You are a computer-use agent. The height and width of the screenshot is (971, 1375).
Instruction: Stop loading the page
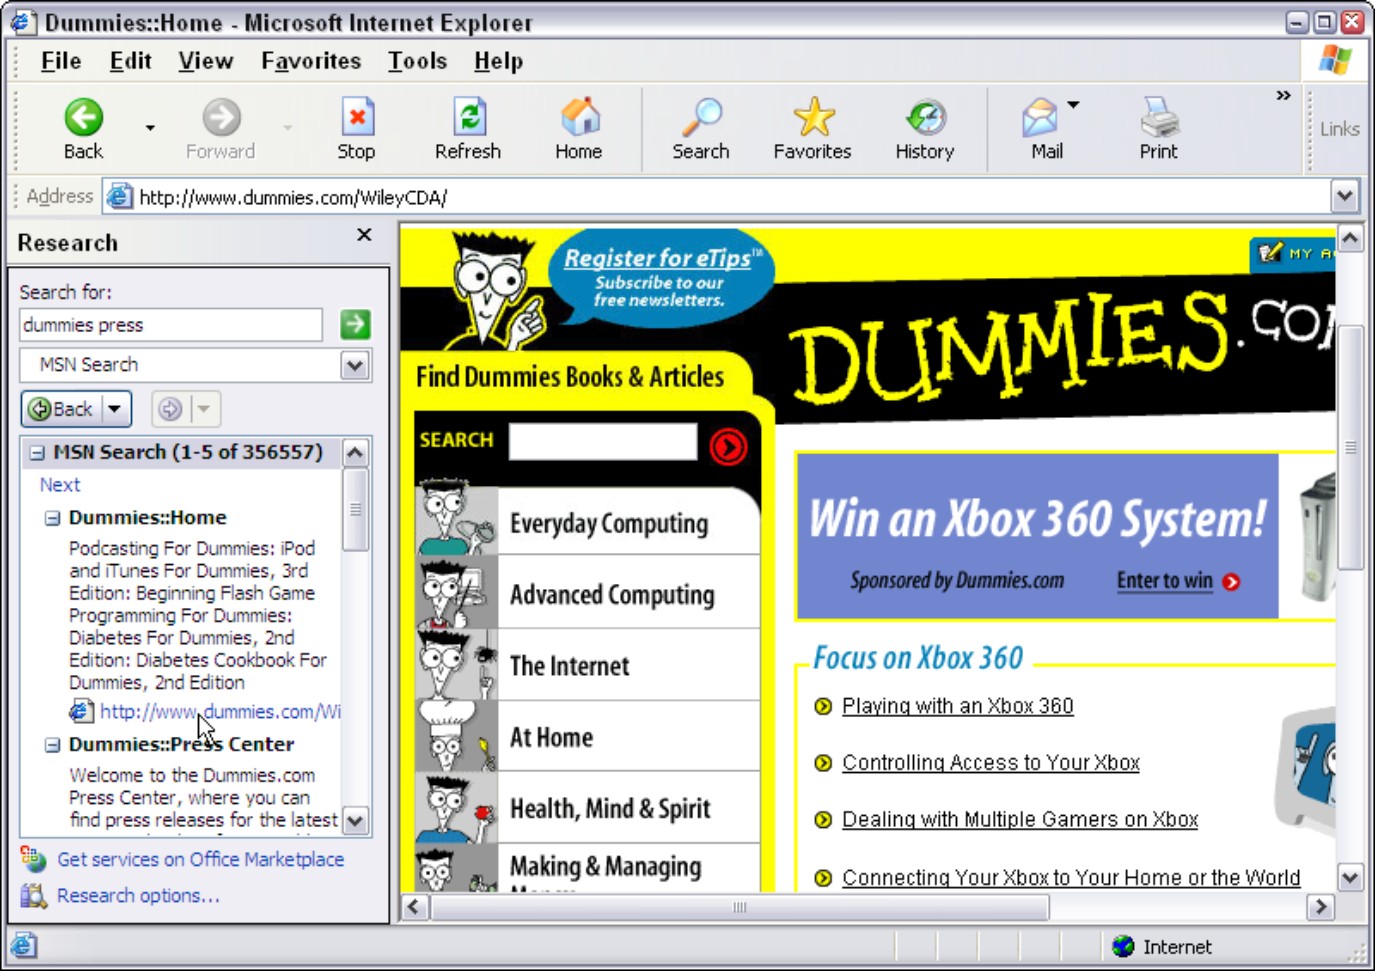pyautogui.click(x=356, y=129)
